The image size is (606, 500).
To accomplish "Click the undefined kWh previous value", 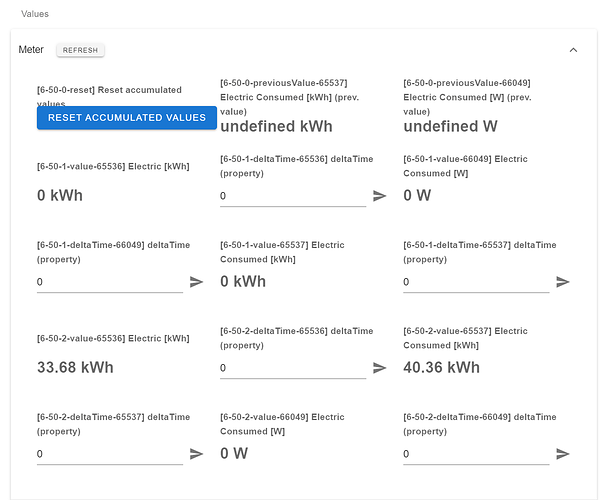I will click(x=276, y=127).
